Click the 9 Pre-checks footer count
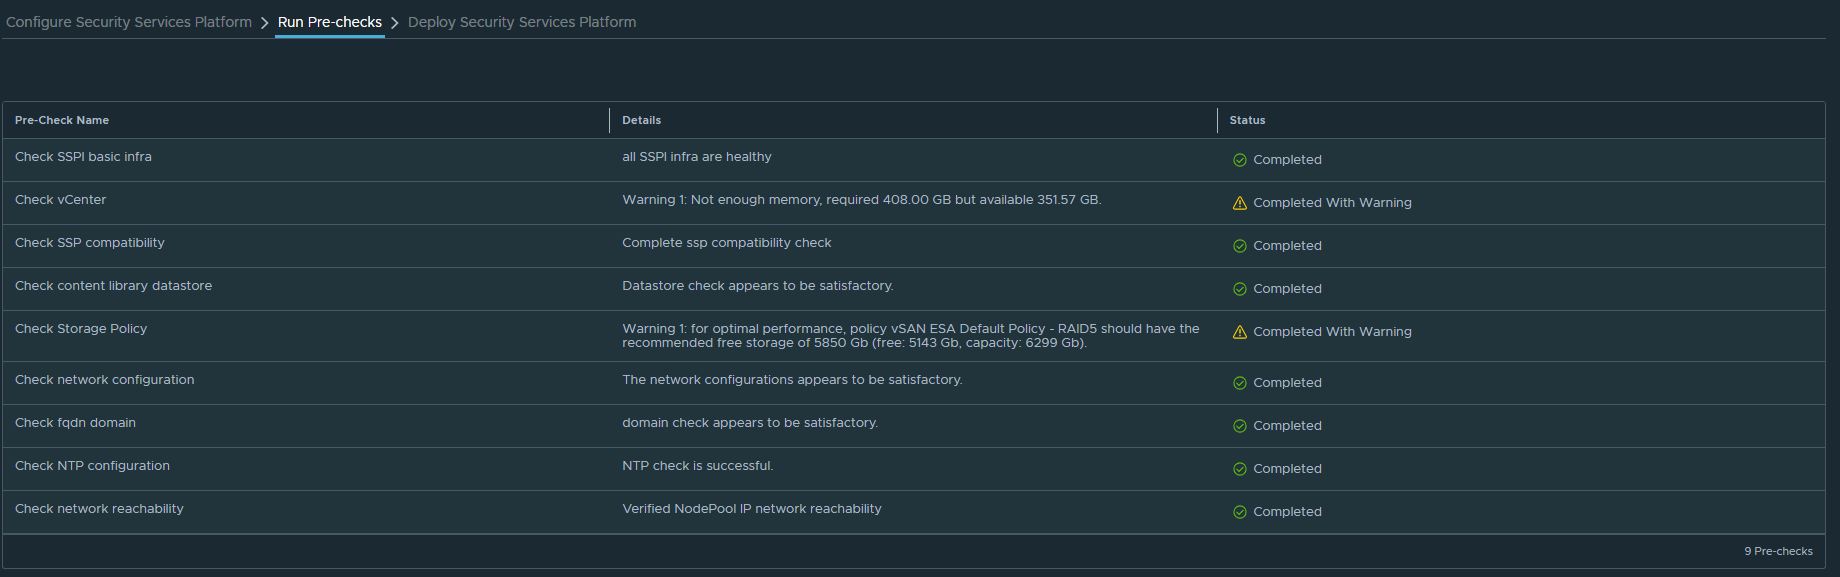The height and width of the screenshot is (577, 1840). pos(1778,551)
